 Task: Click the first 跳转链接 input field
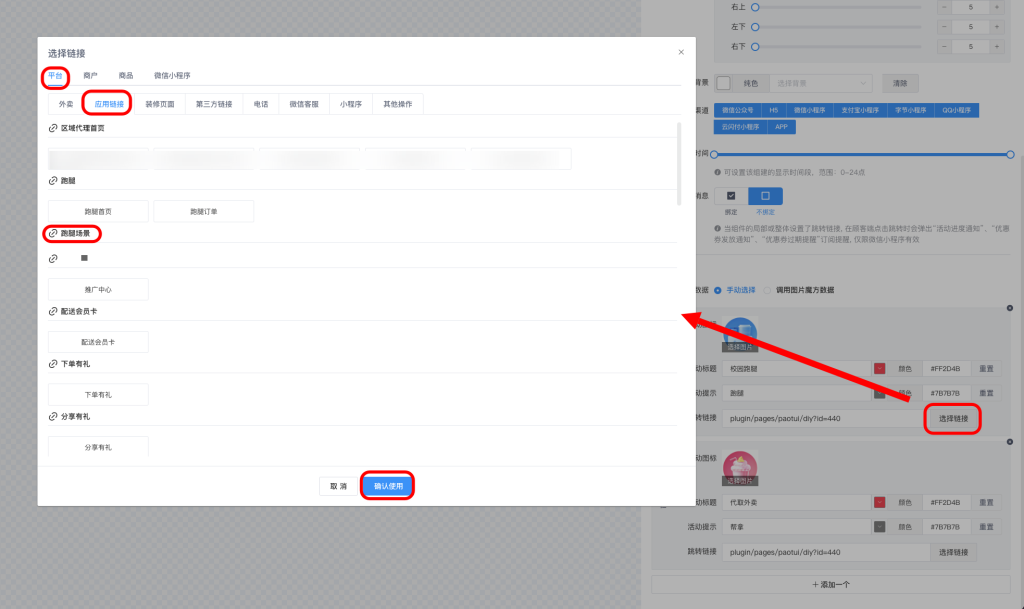point(822,418)
